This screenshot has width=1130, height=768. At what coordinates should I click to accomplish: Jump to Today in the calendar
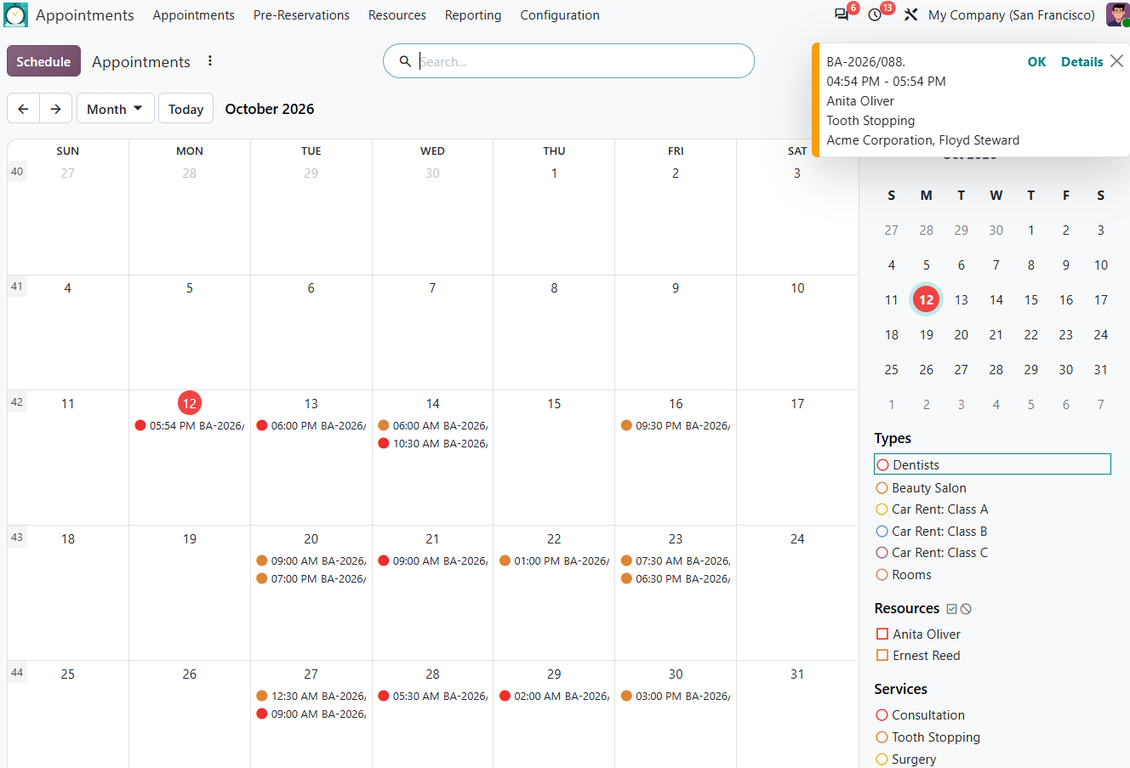(186, 109)
